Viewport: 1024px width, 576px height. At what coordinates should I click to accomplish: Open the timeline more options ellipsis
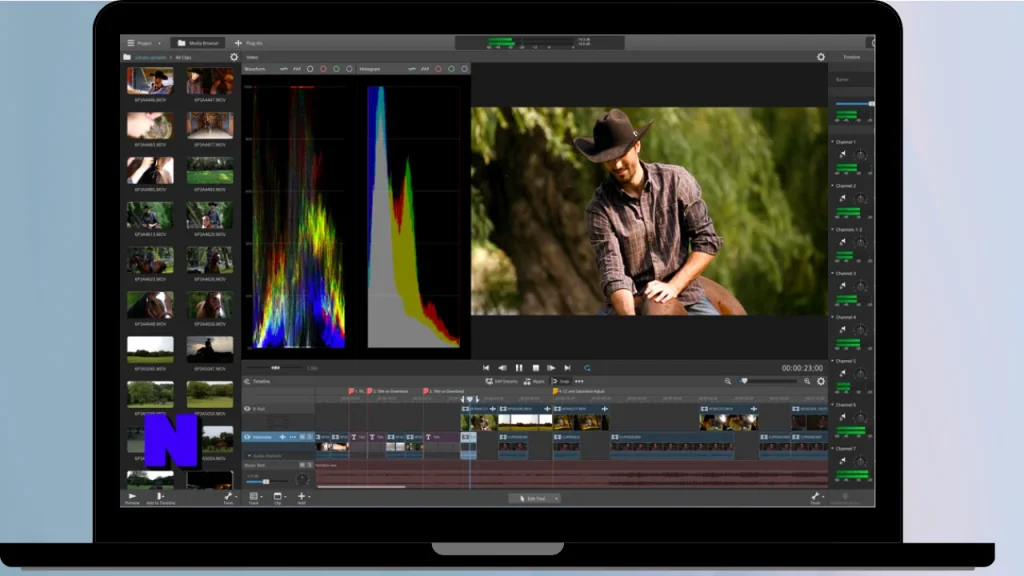579,381
